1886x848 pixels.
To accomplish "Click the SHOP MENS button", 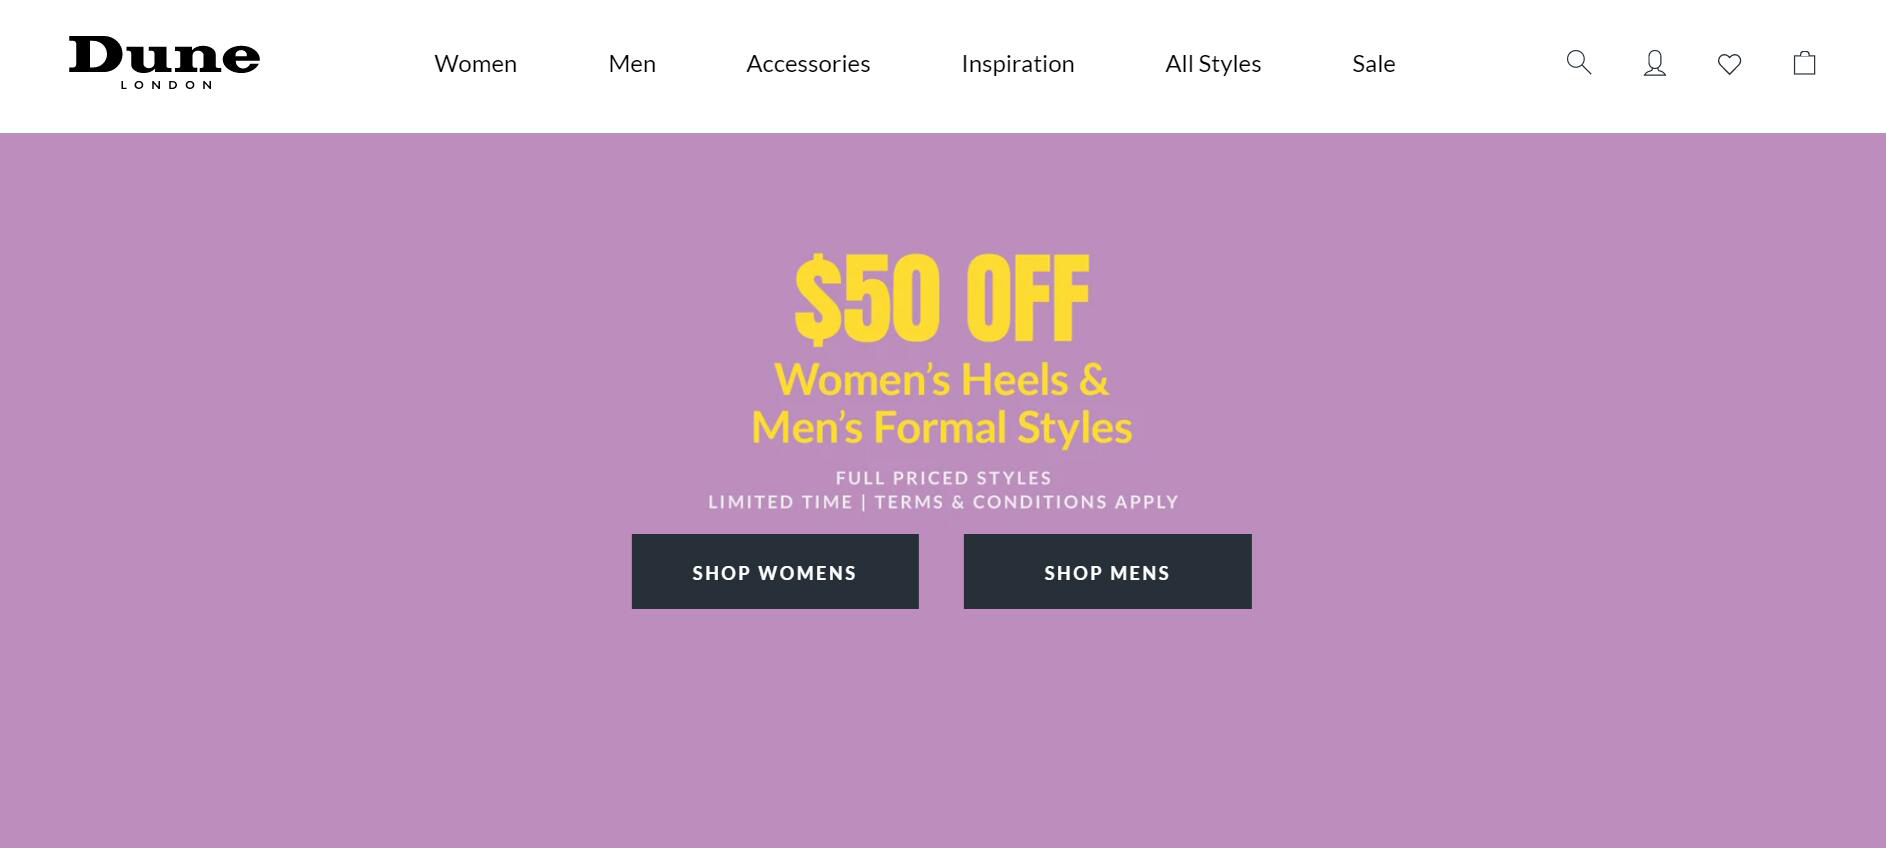I will click(1107, 571).
